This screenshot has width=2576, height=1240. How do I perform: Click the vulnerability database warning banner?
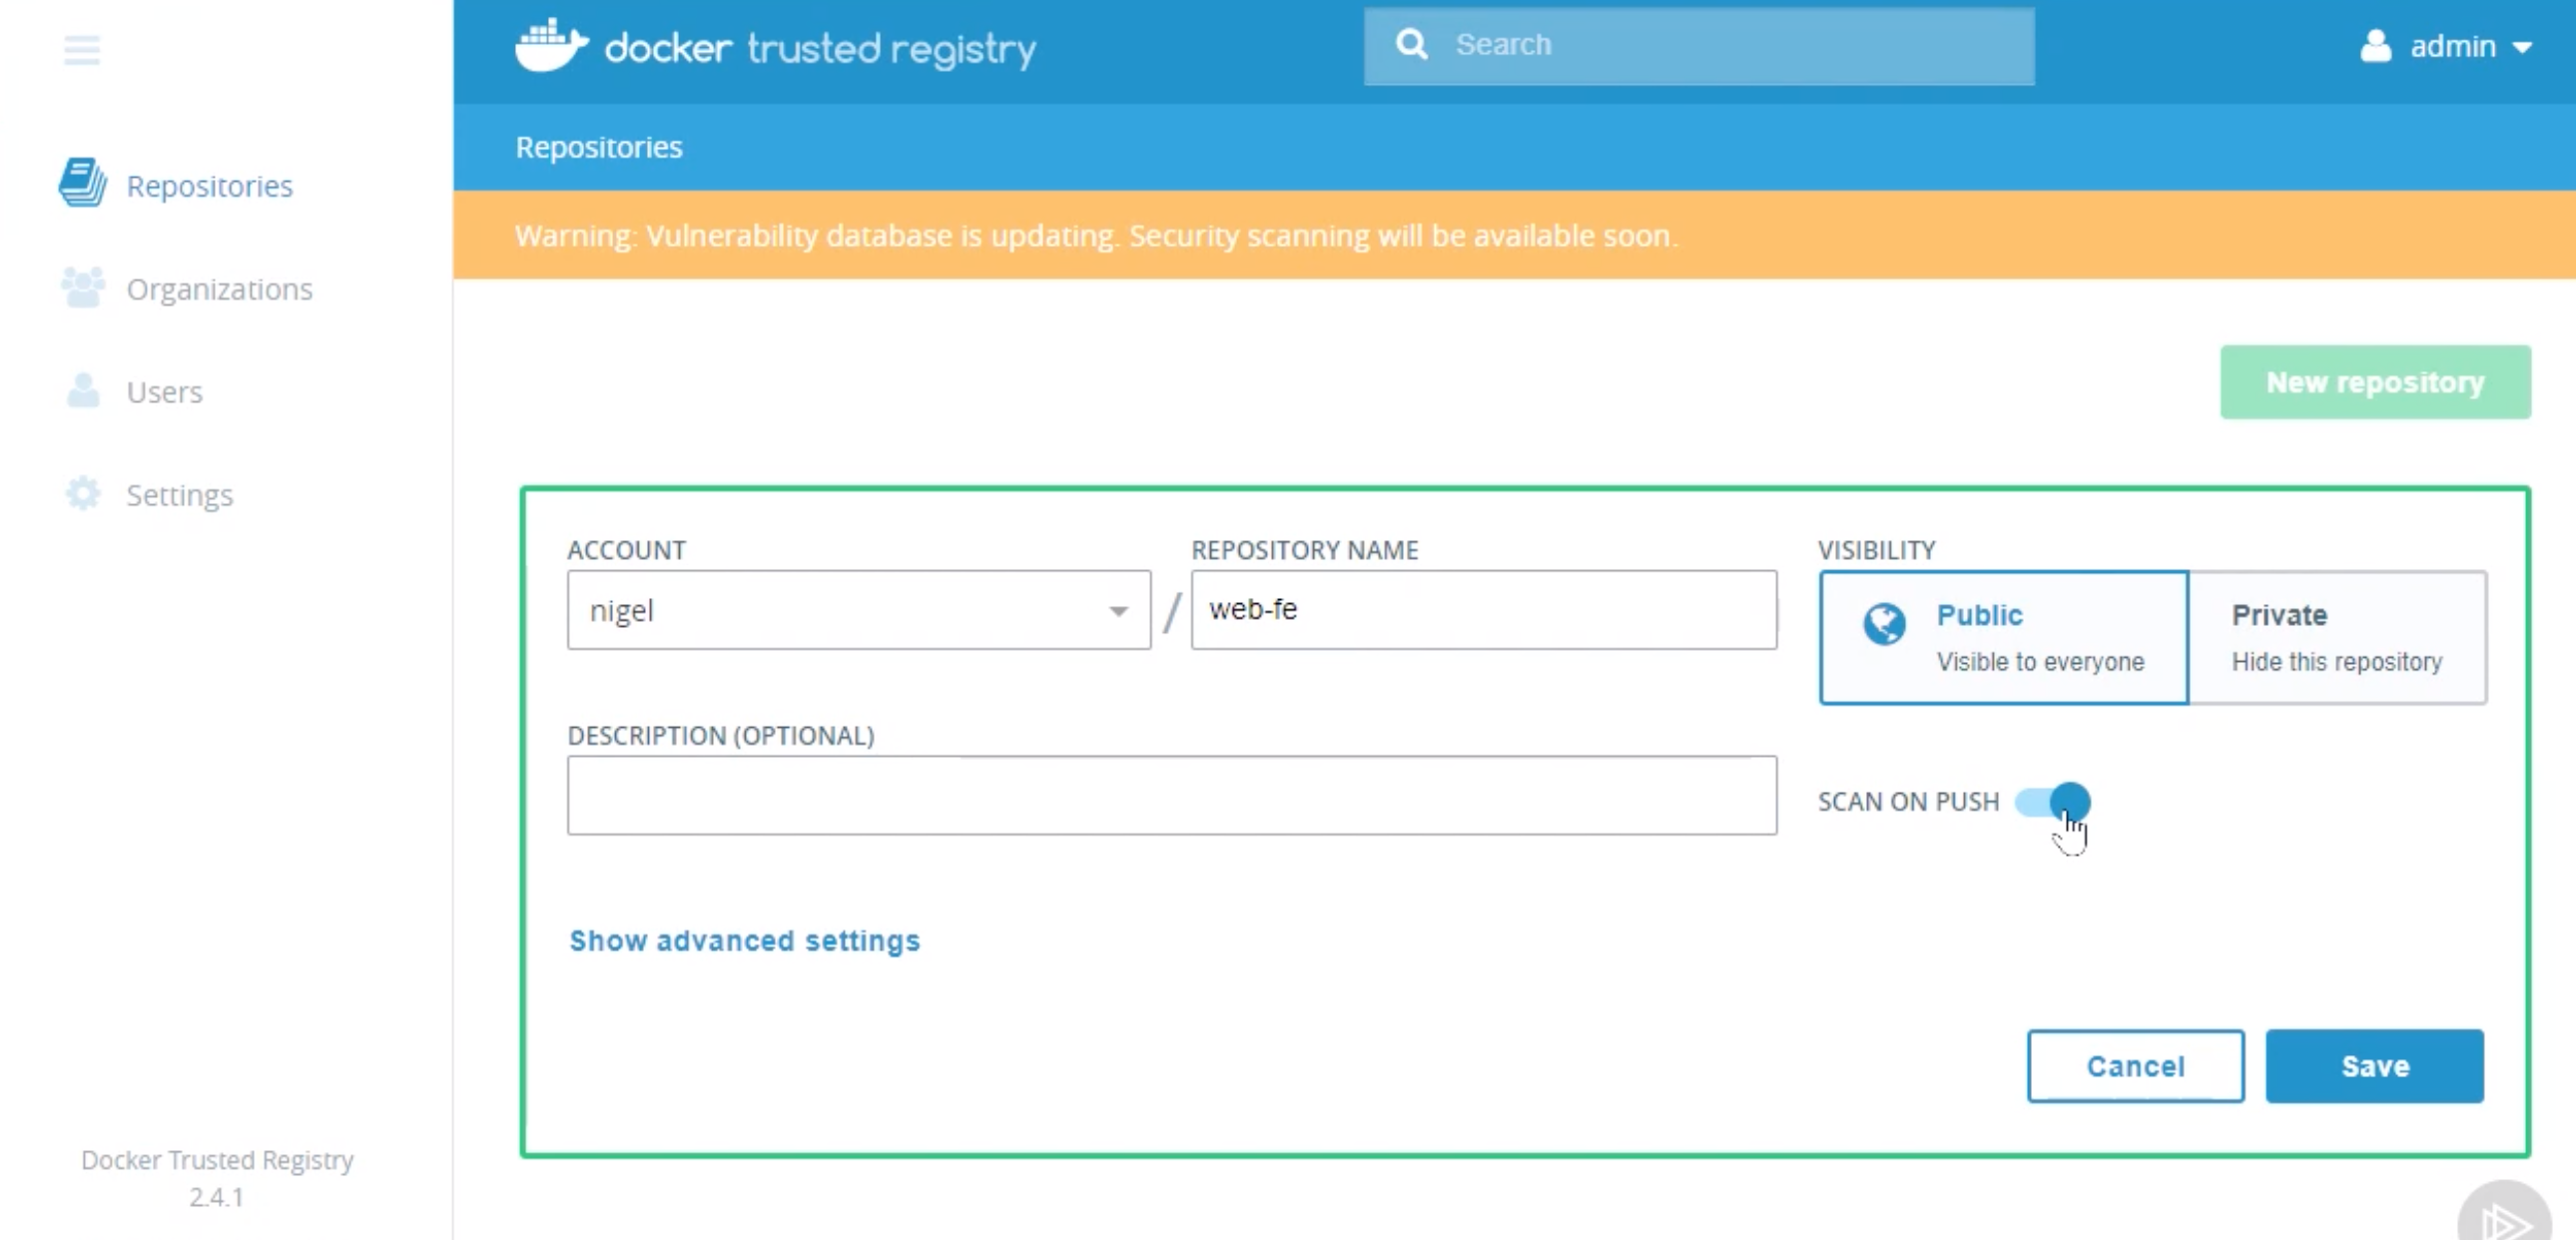1514,235
